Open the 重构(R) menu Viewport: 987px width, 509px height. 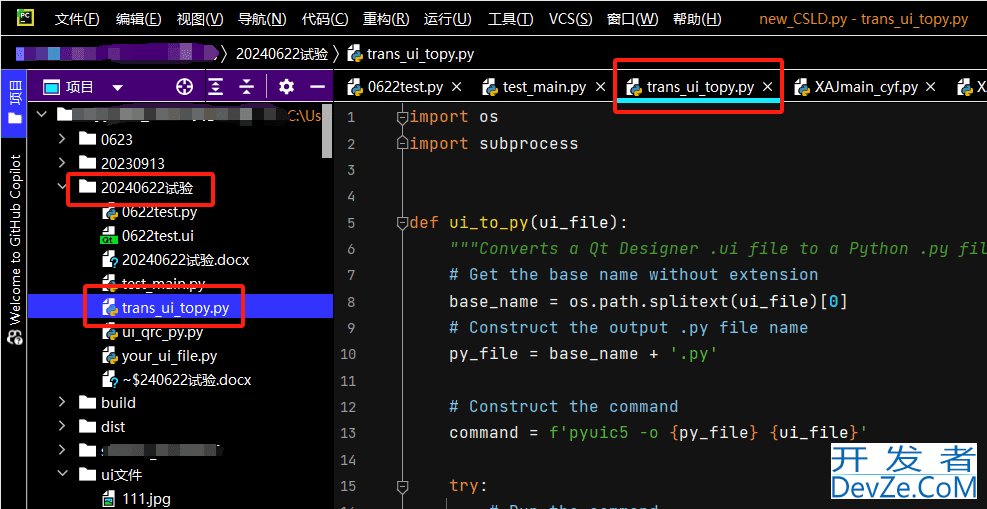[x=386, y=19]
